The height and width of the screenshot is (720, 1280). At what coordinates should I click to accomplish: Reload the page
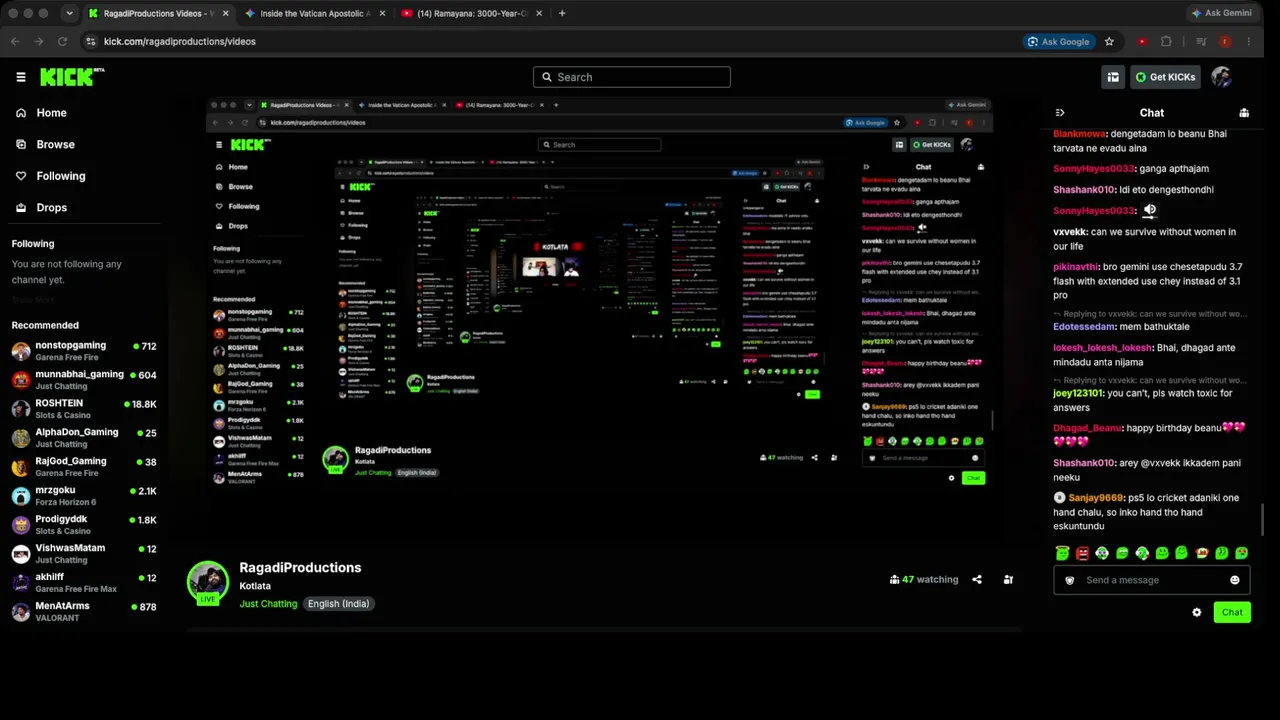tap(62, 42)
